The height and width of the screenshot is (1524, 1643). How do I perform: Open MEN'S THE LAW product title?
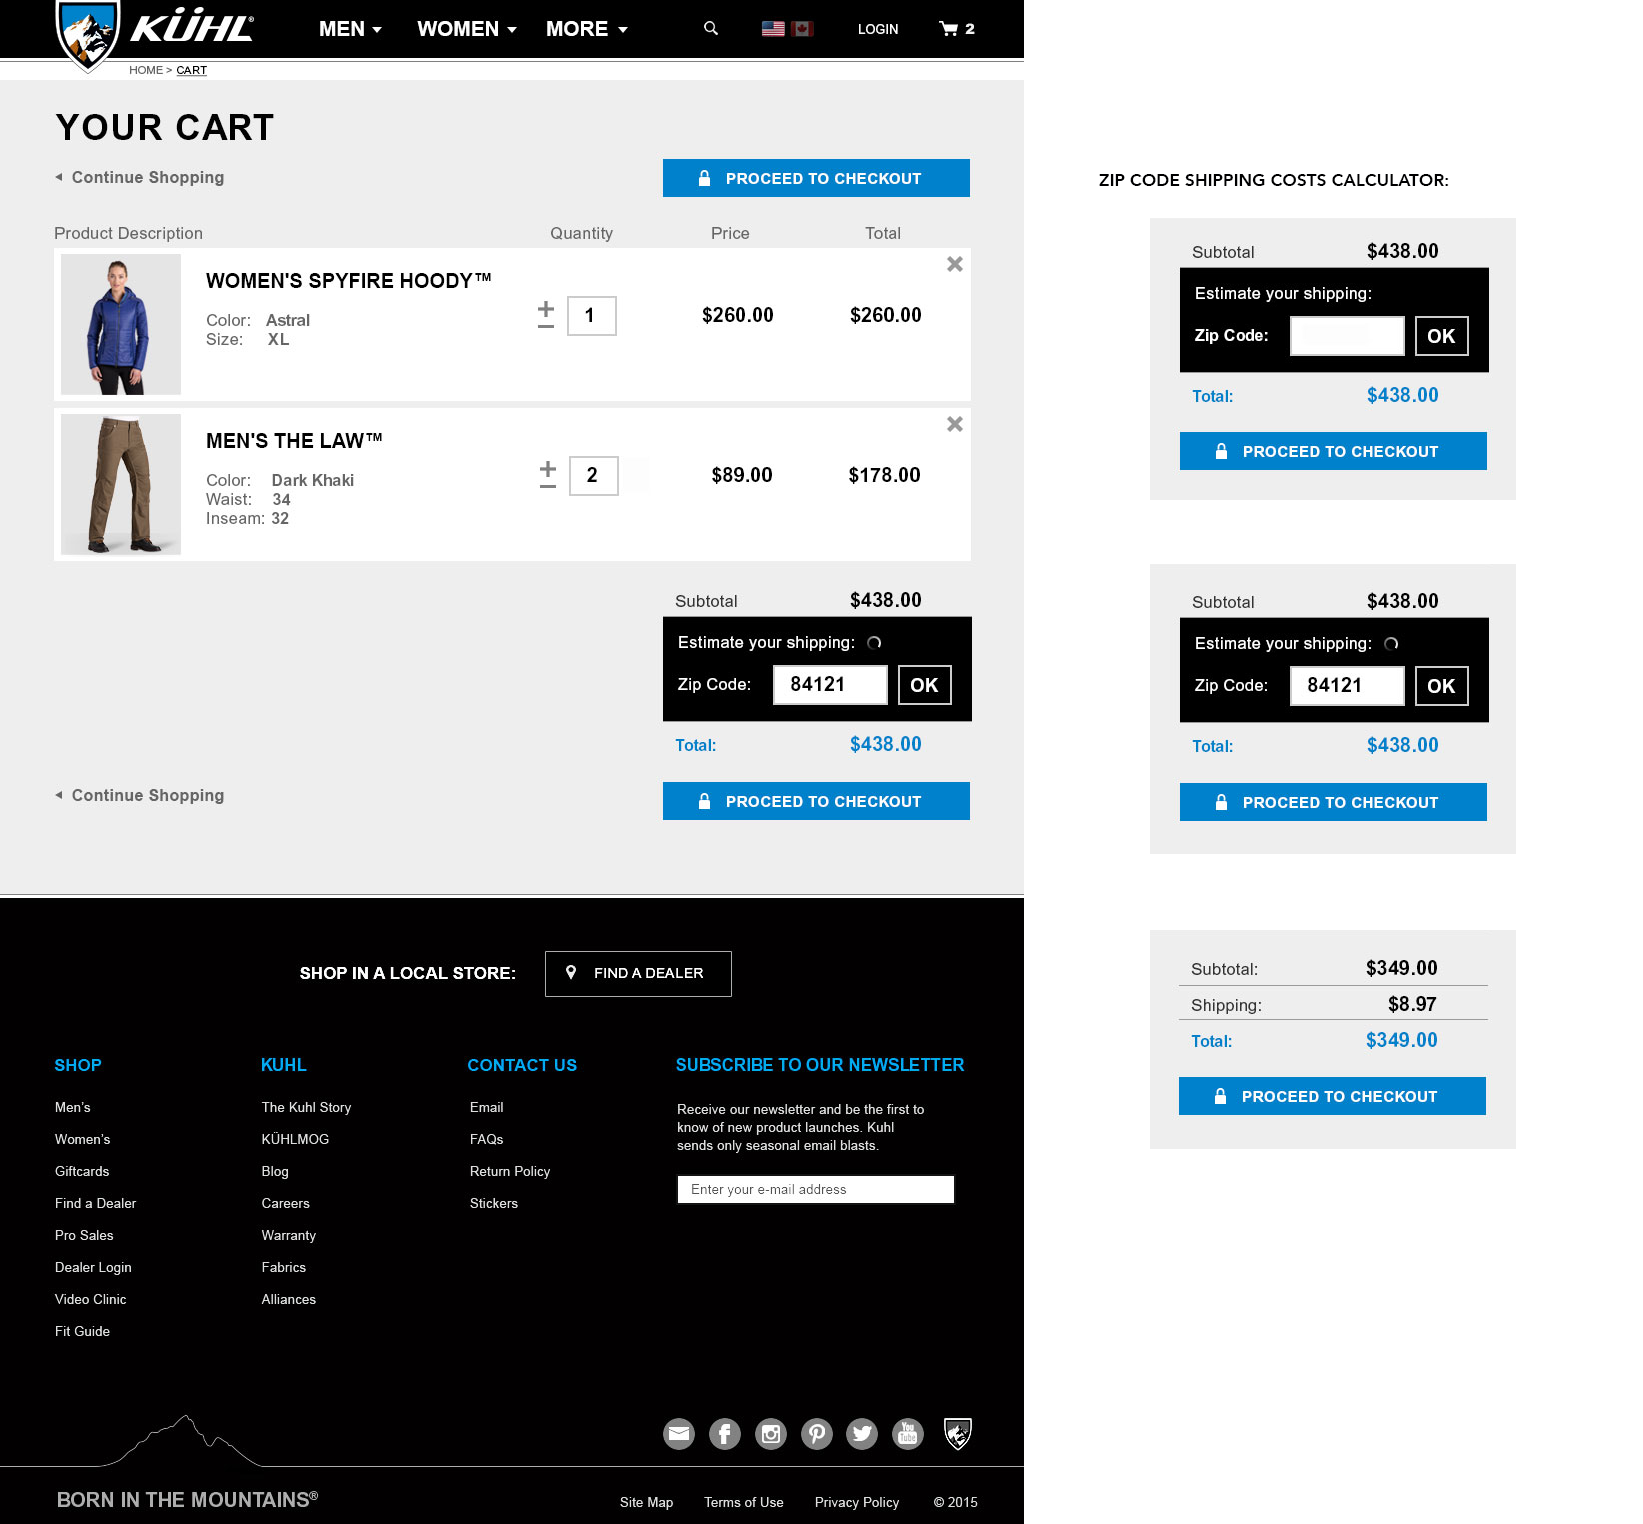coord(294,441)
